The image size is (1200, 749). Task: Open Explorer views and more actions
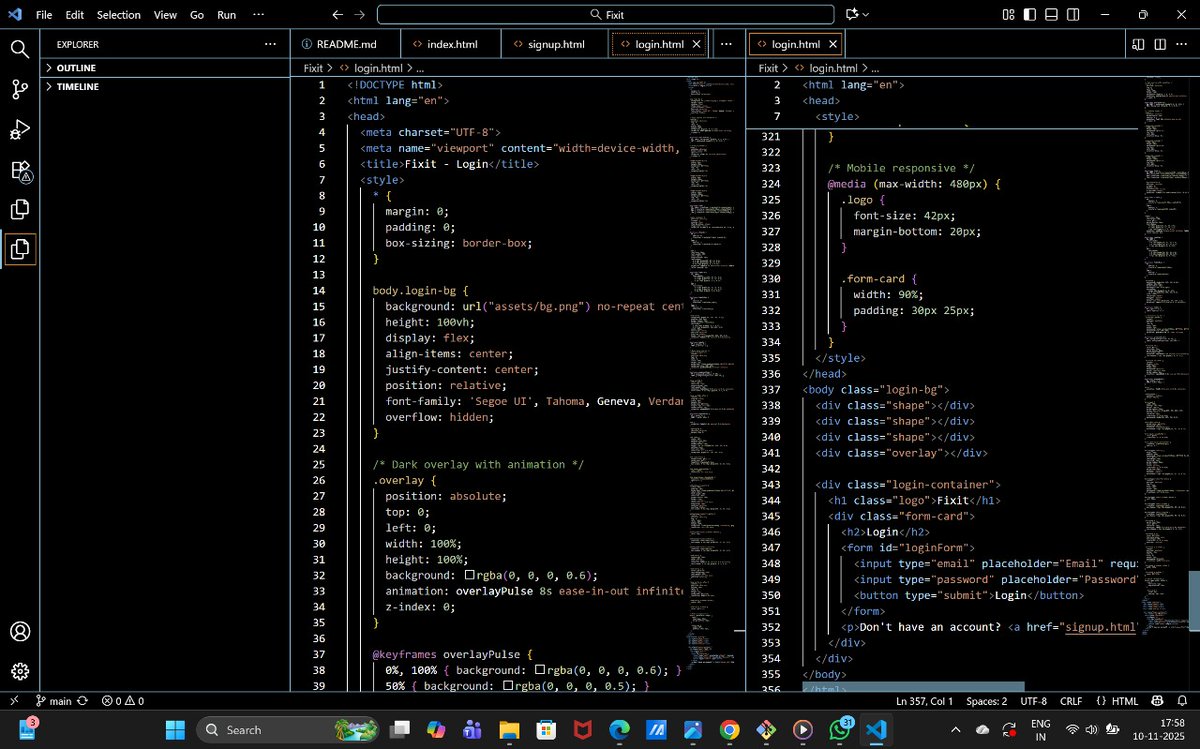[270, 44]
